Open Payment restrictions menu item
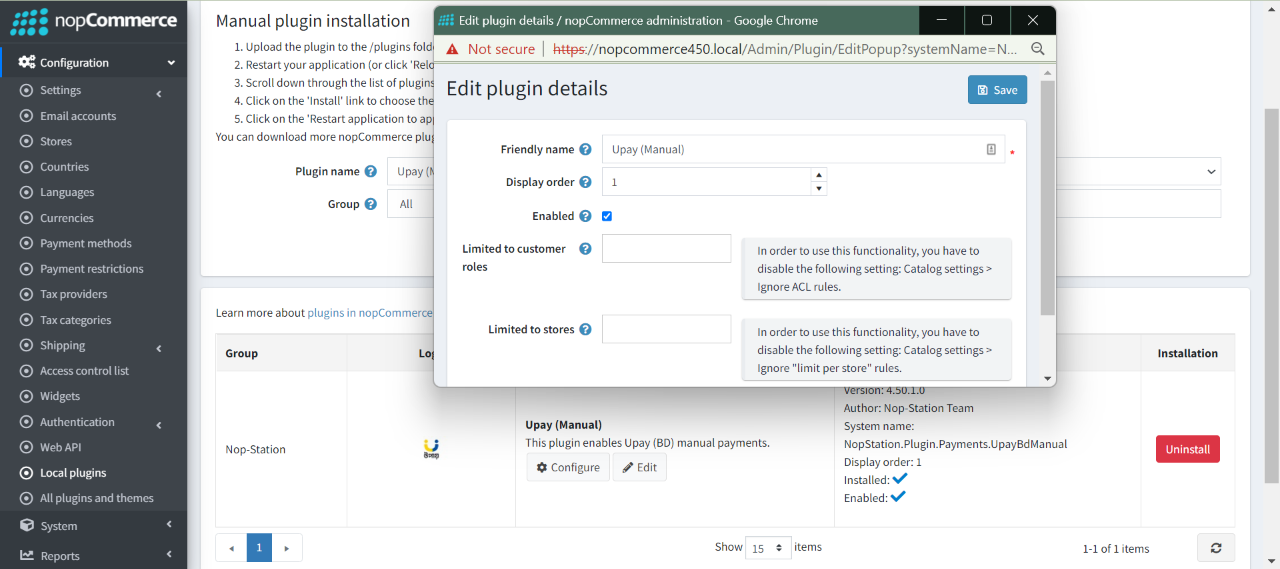This screenshot has height=569, width=1280. point(92,269)
